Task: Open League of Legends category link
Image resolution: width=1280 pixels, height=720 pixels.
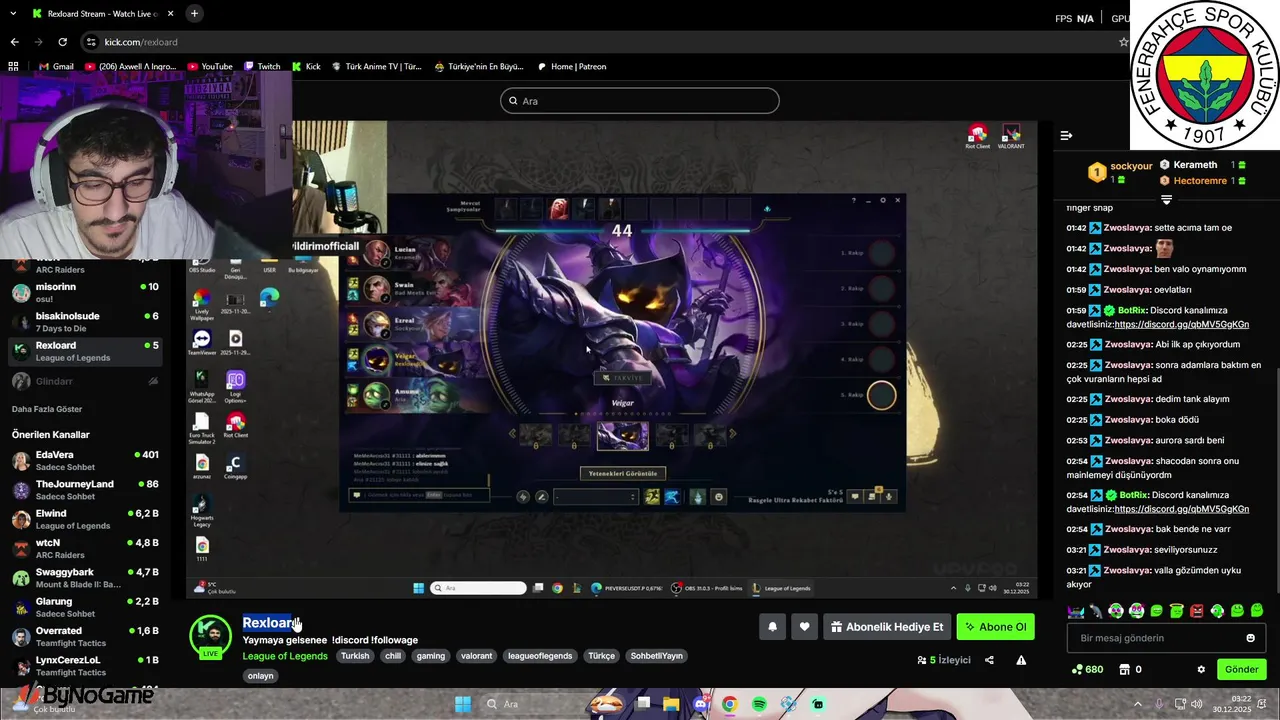Action: coord(285,656)
